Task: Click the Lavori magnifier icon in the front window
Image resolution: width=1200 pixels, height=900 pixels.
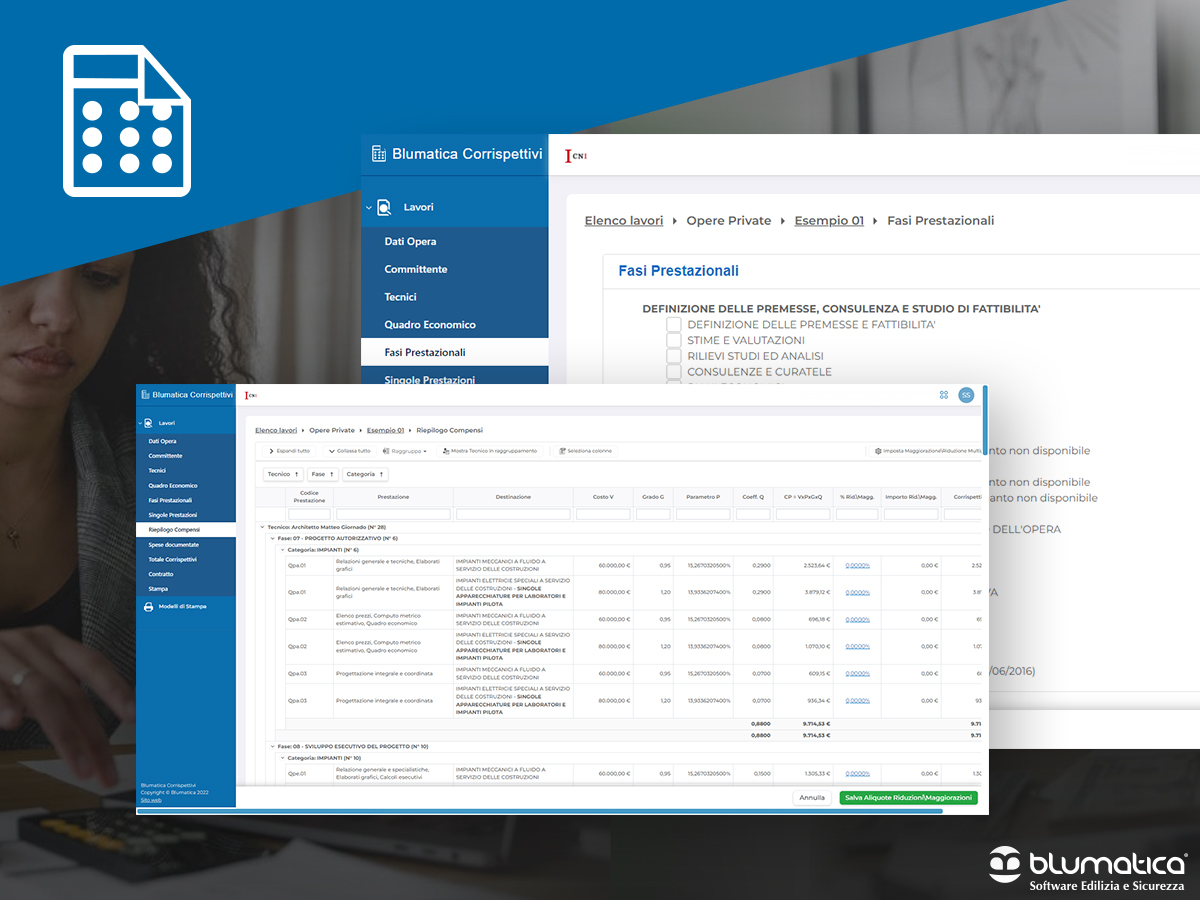Action: coord(150,423)
